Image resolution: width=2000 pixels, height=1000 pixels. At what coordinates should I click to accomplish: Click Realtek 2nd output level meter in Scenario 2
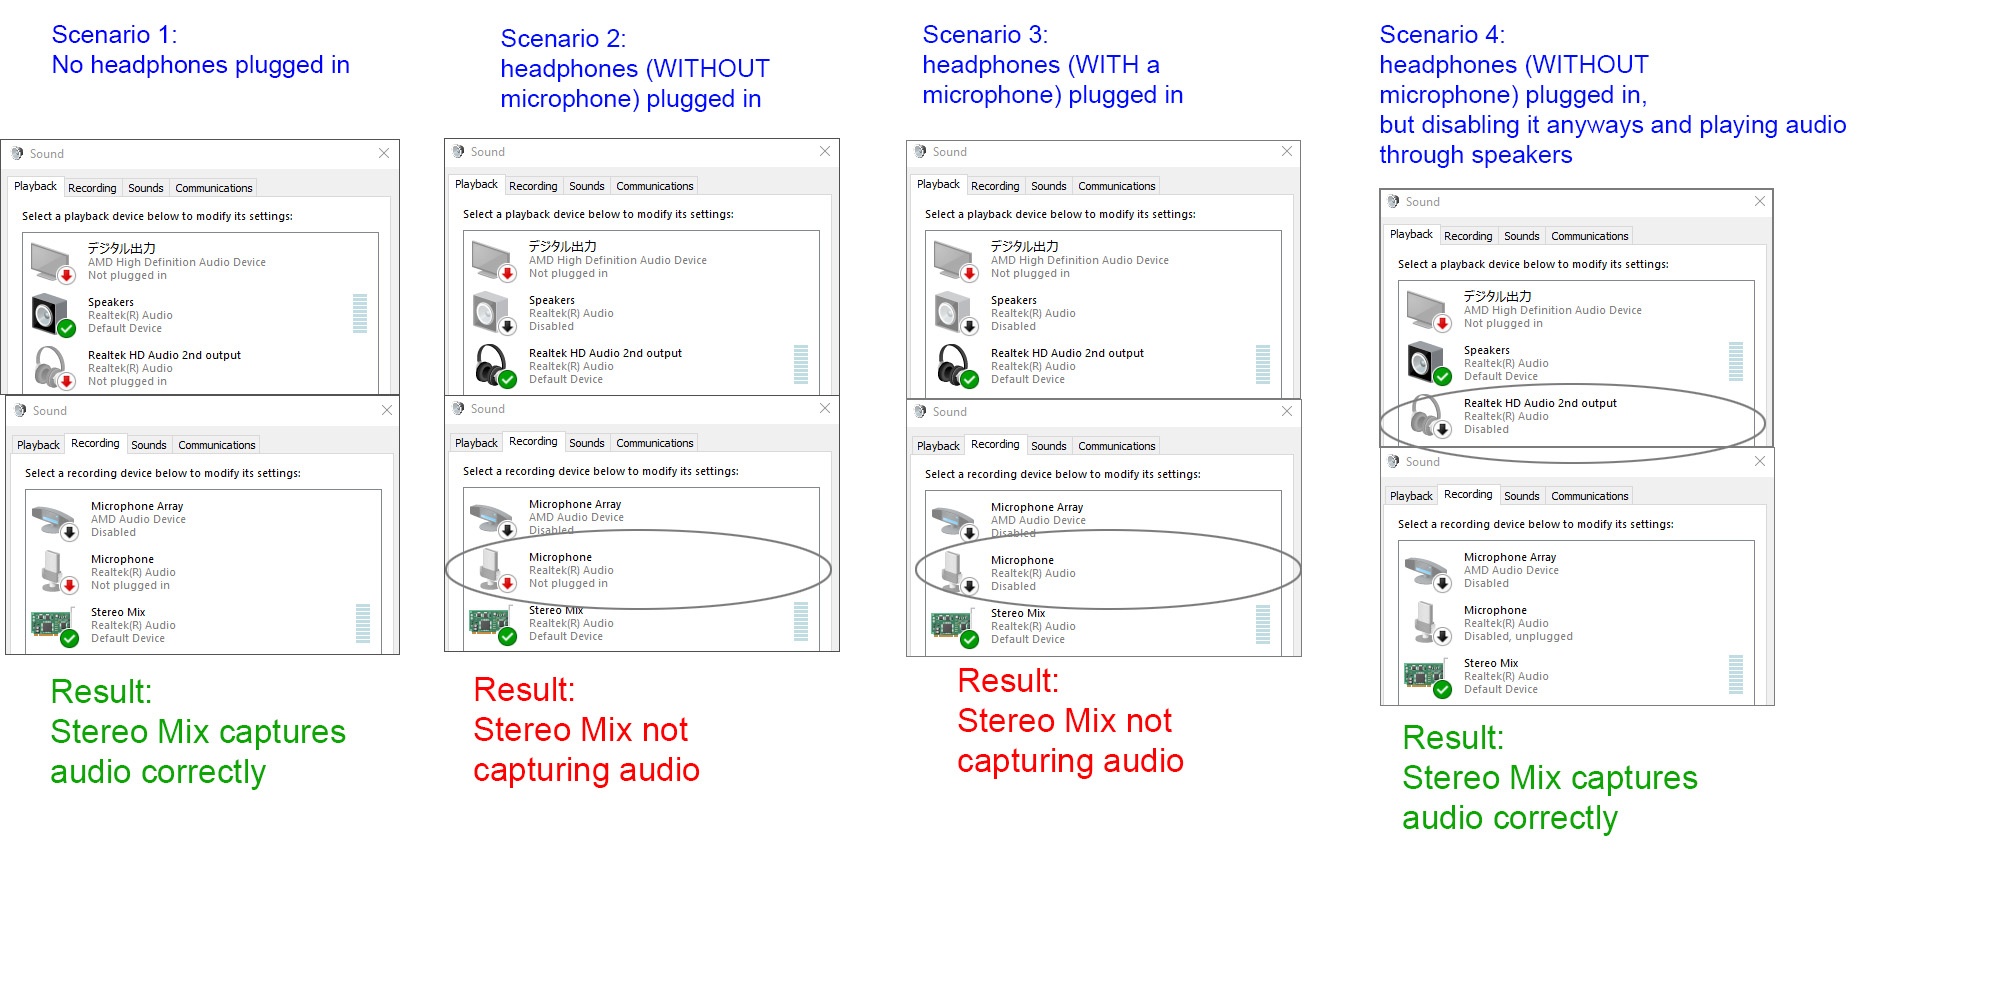801,365
